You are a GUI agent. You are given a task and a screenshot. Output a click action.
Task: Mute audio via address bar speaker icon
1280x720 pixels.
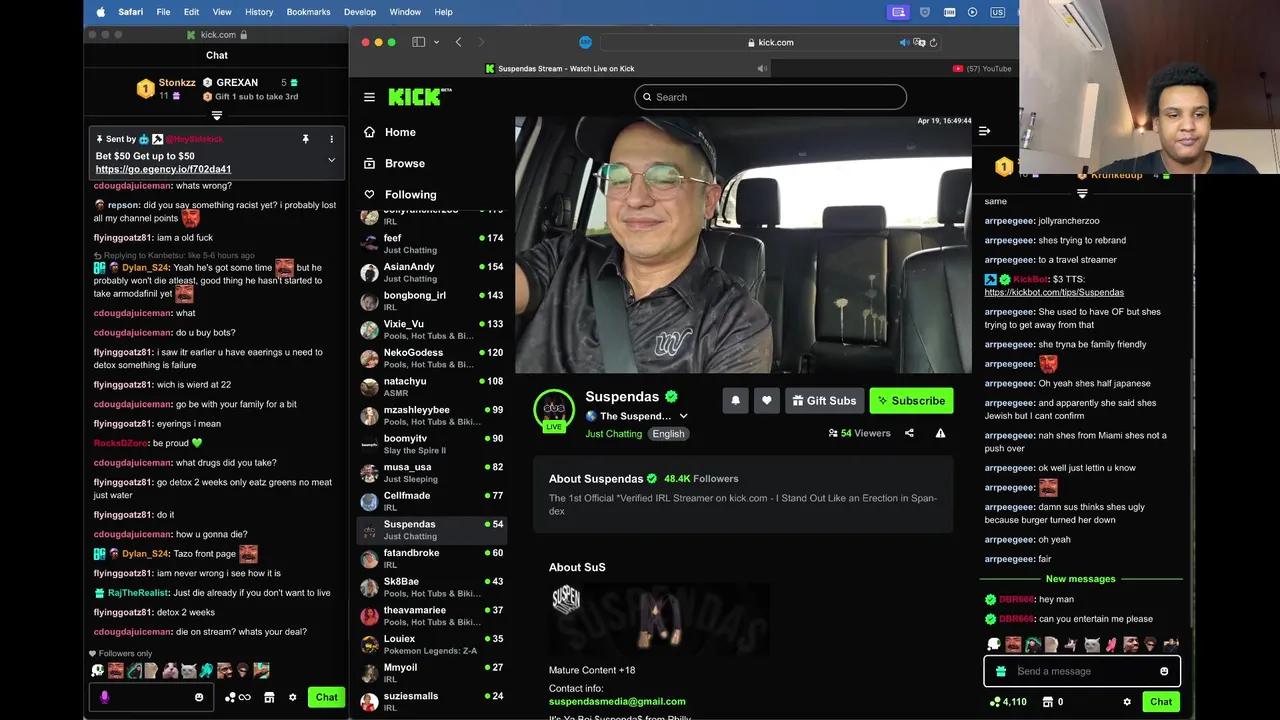(904, 42)
